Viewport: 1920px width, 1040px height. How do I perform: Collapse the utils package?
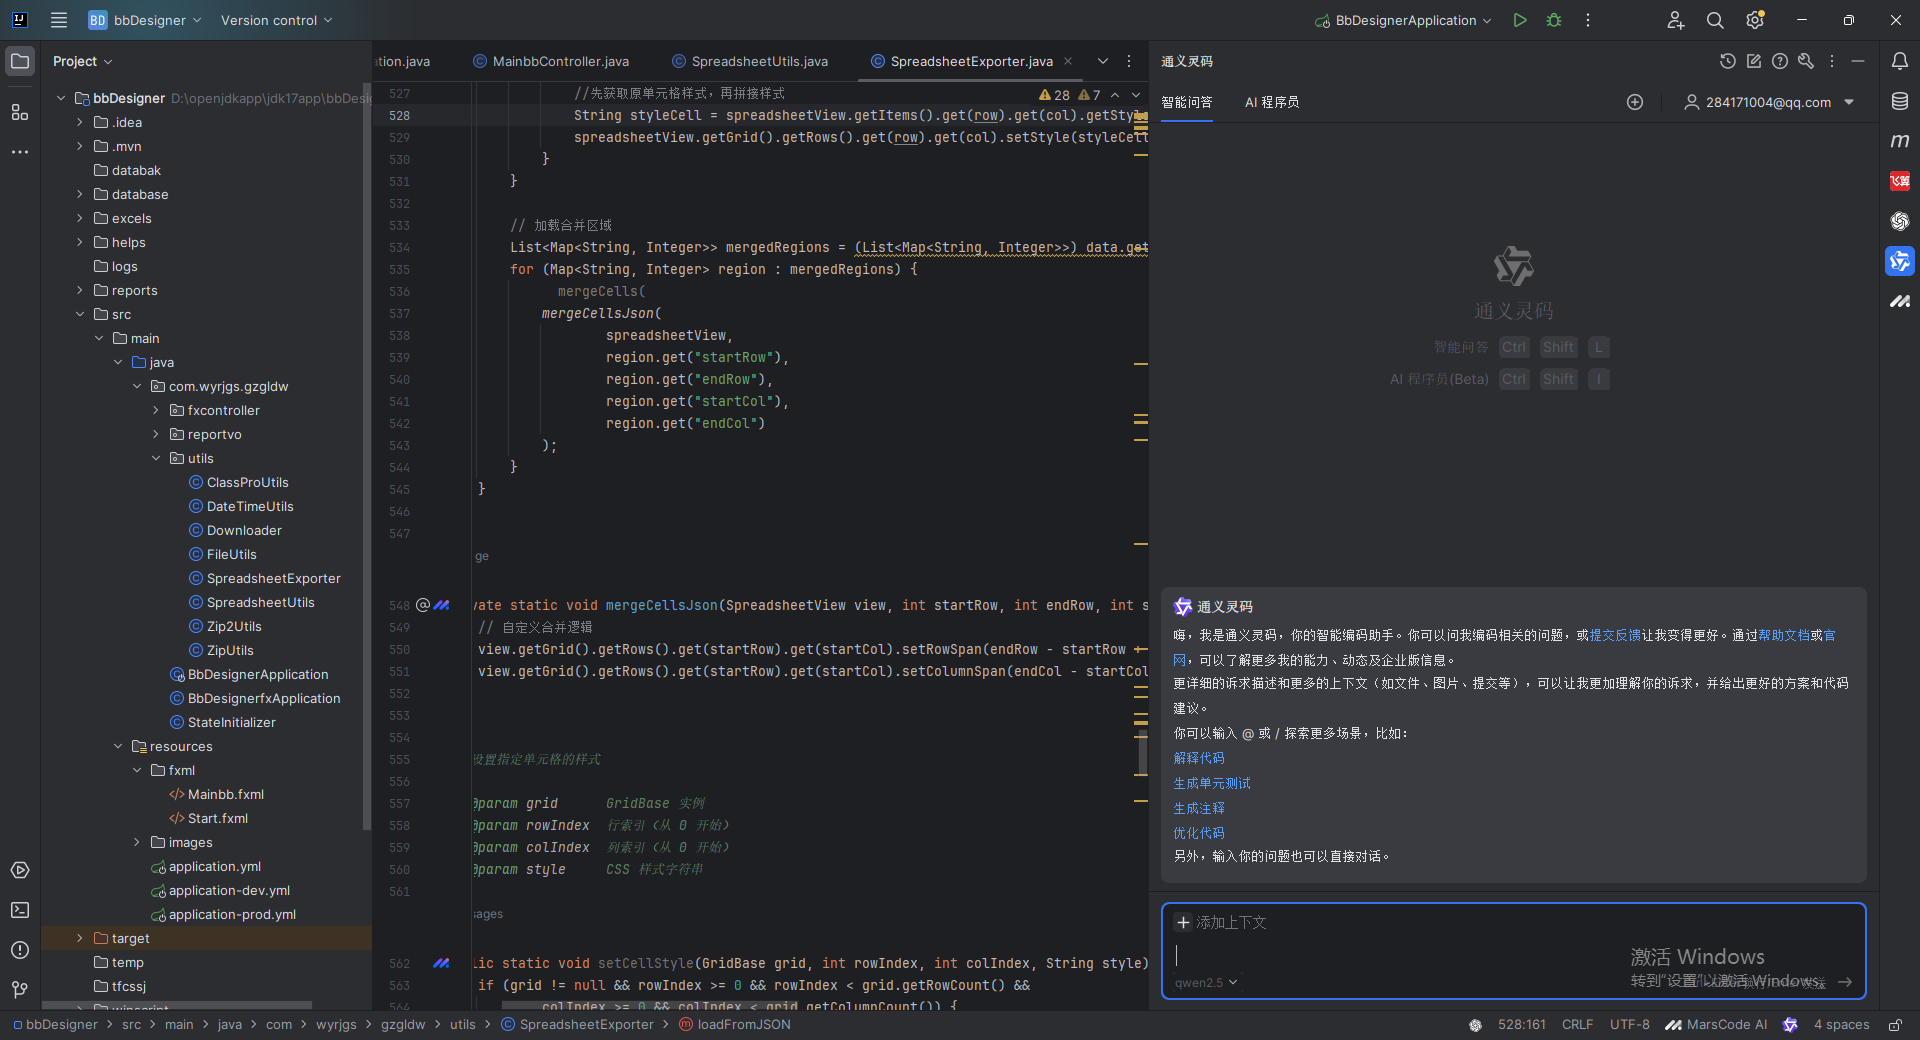(x=156, y=458)
